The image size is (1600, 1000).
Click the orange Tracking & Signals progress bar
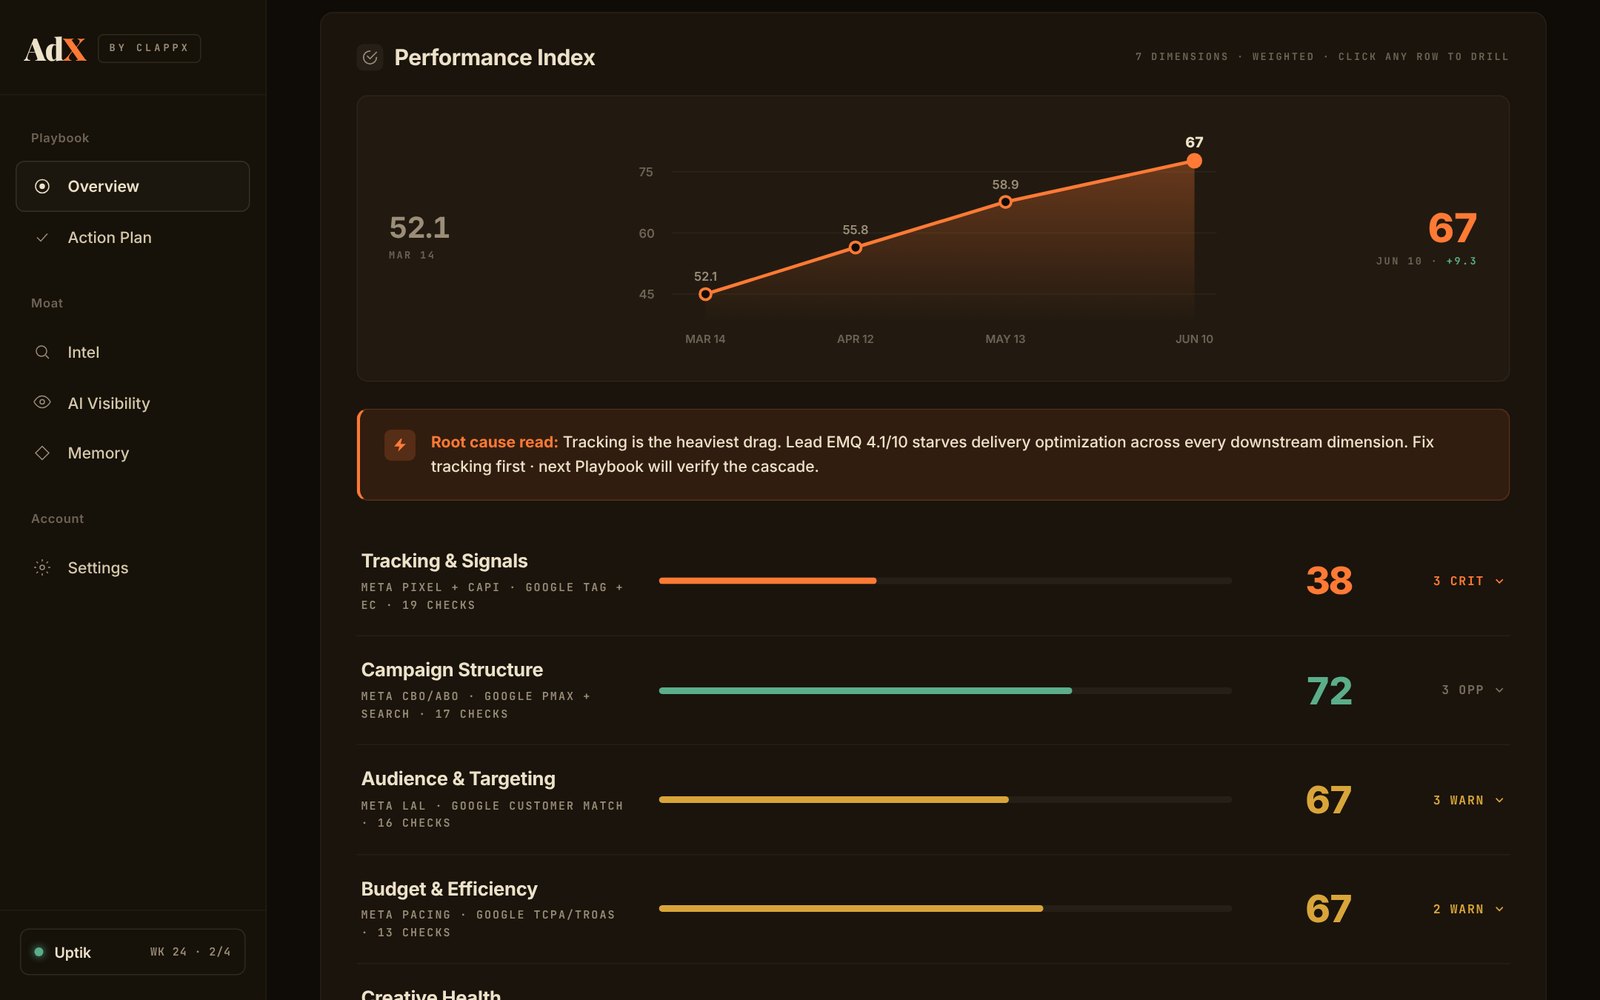pyautogui.click(x=767, y=581)
